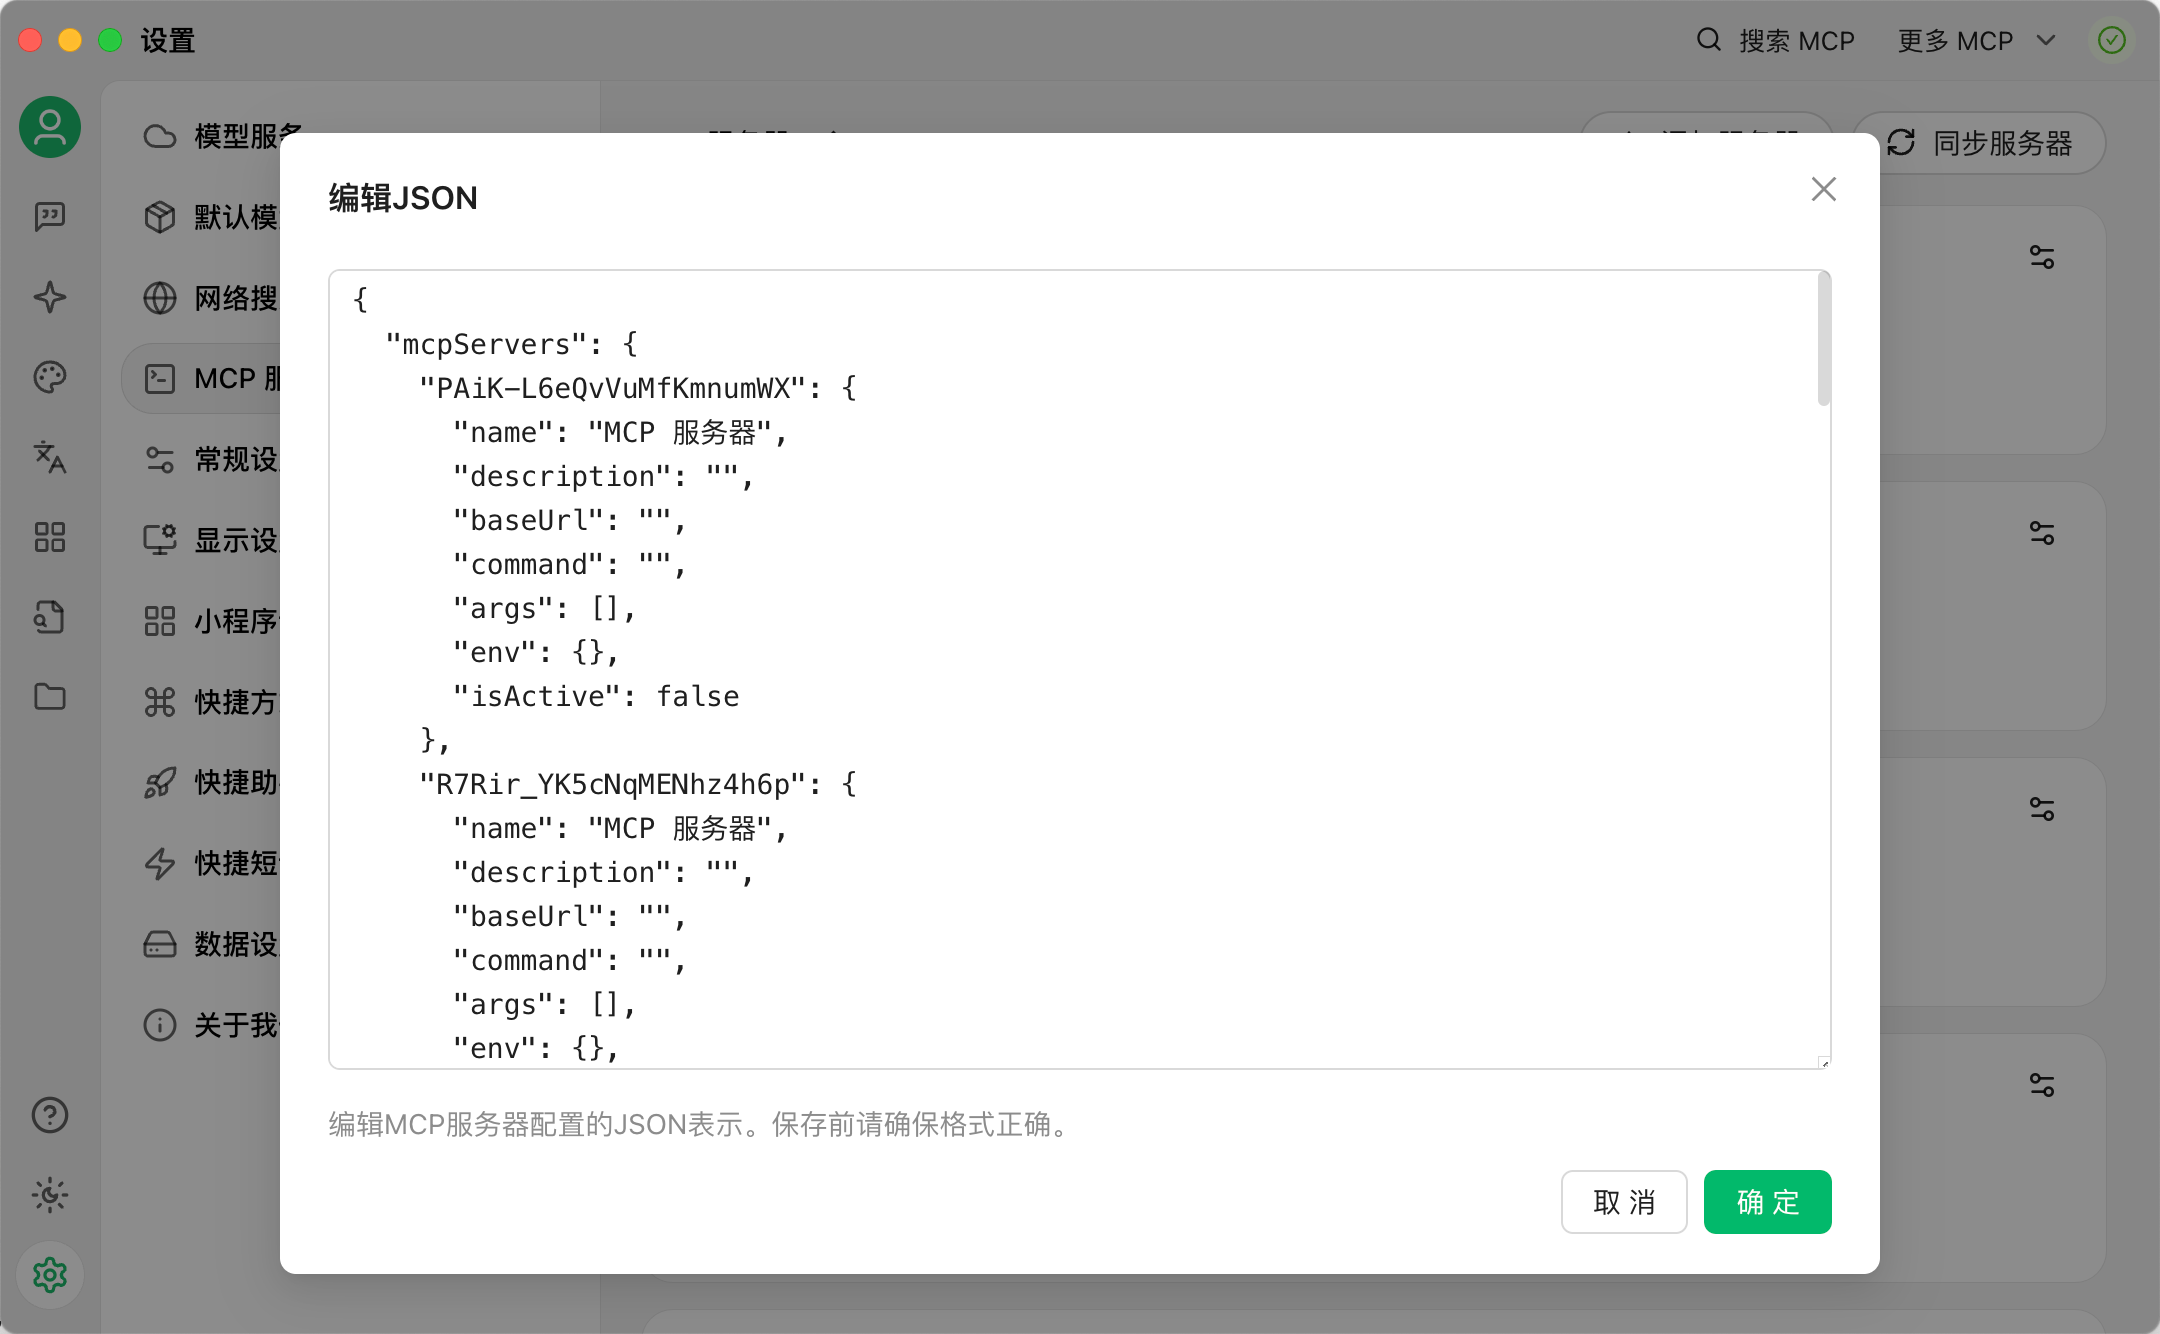Open the chat assistant sidebar icon
This screenshot has width=2160, height=1334.
coord(50,216)
